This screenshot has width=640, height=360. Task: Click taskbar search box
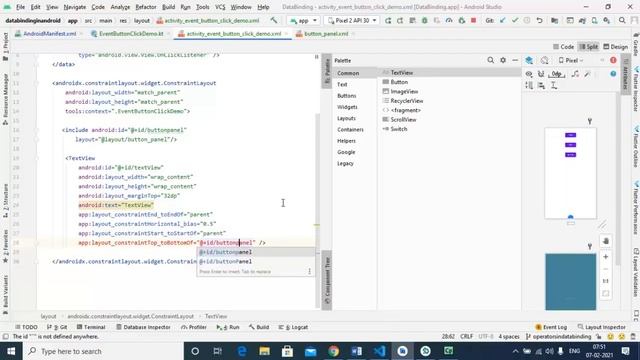click(102, 351)
